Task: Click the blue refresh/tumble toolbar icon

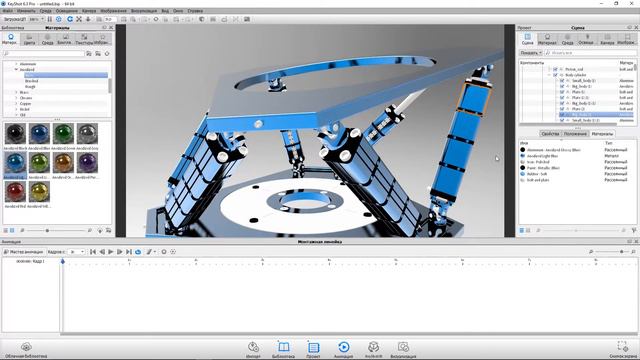Action: point(70,19)
